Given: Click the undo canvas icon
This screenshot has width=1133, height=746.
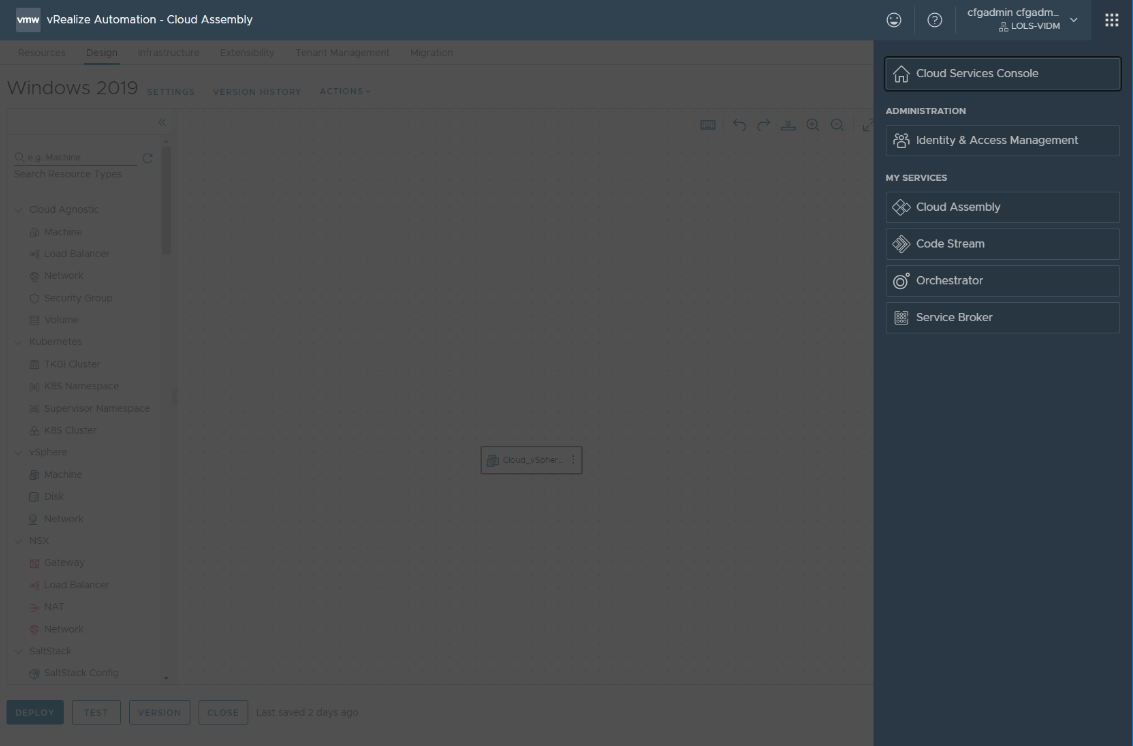Looking at the screenshot, I should click(x=739, y=125).
